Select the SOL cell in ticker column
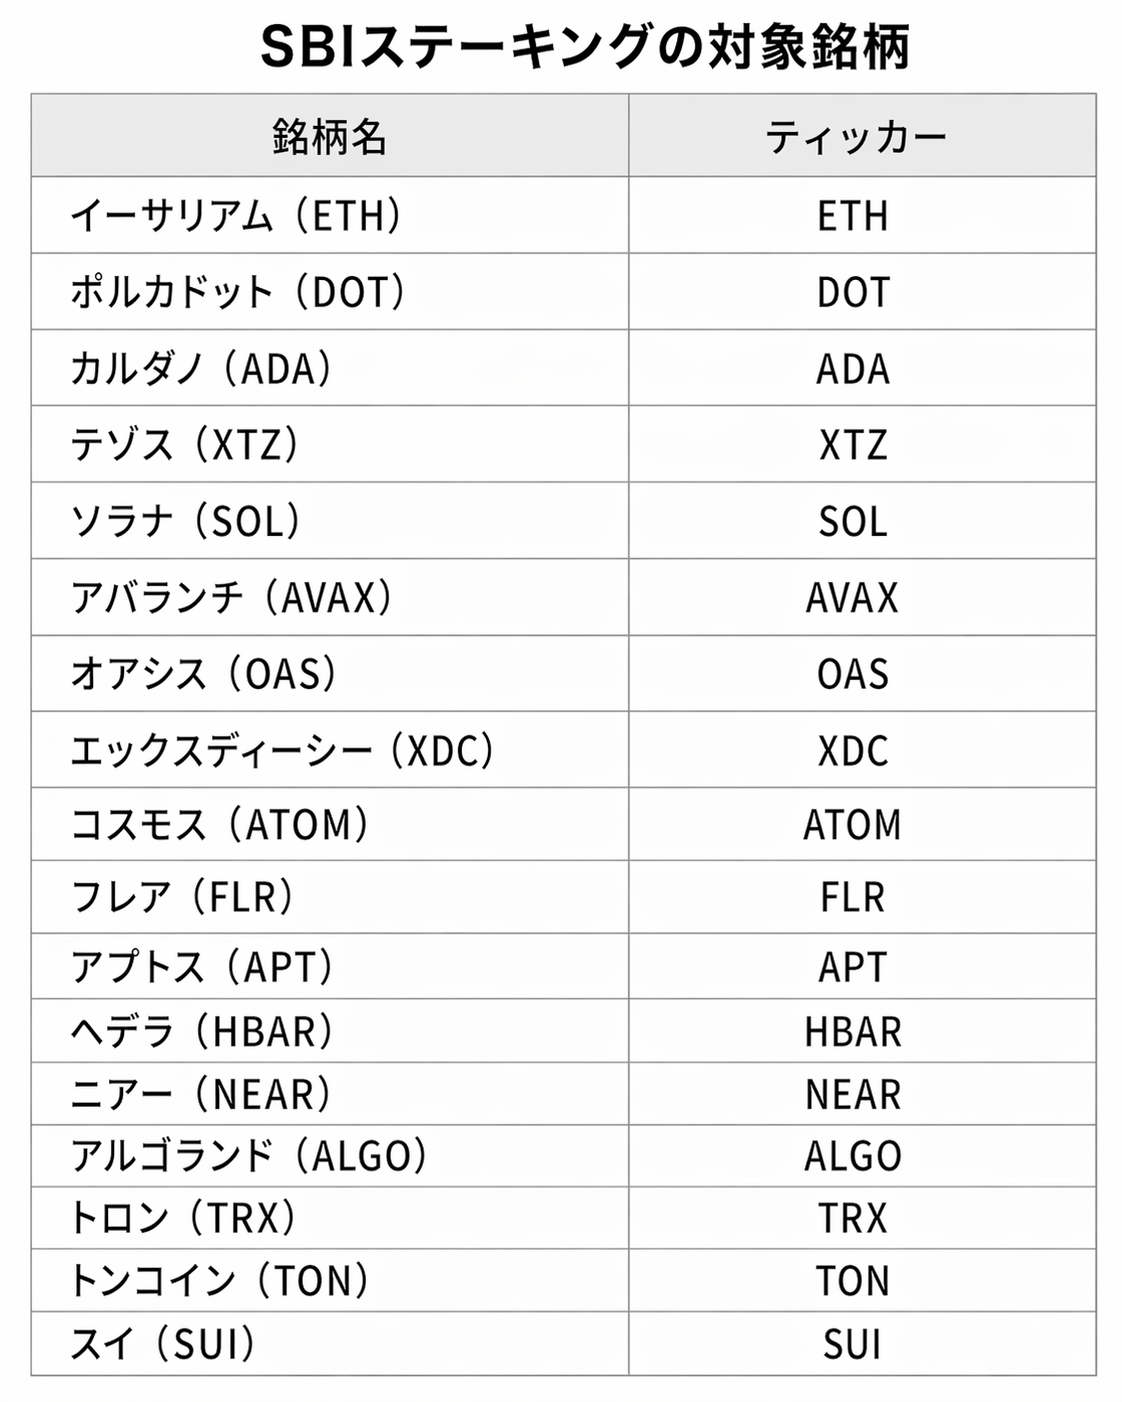Screen dimensions: 1122x1402 (853, 521)
